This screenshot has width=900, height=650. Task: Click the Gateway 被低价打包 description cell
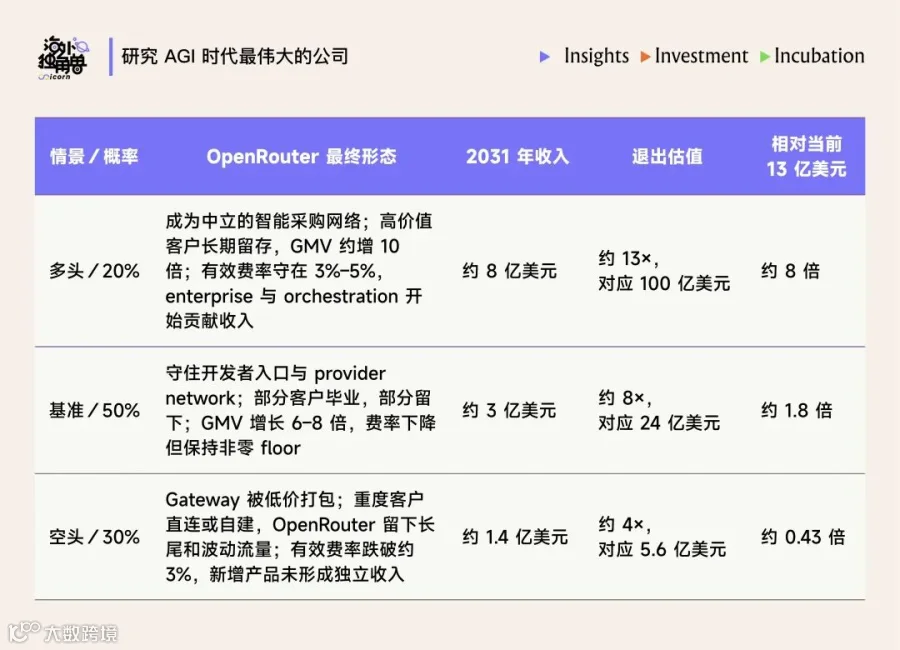coord(300,537)
